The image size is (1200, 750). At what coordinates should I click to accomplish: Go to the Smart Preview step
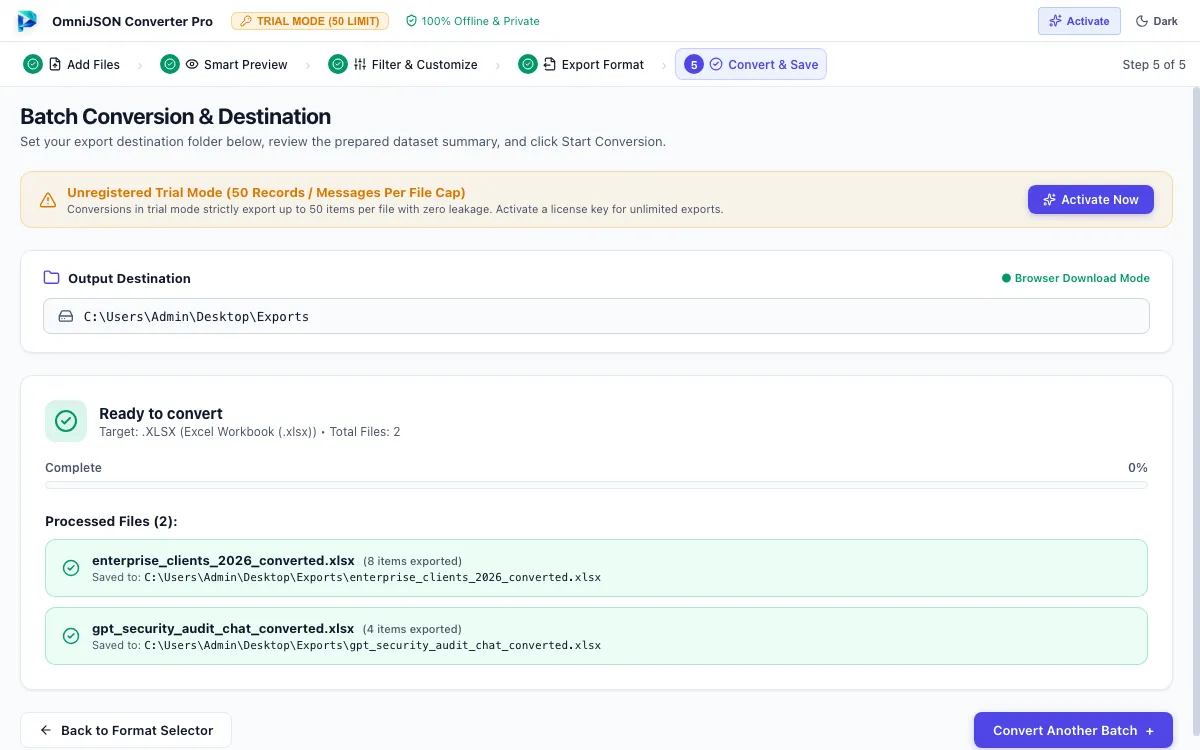[224, 64]
